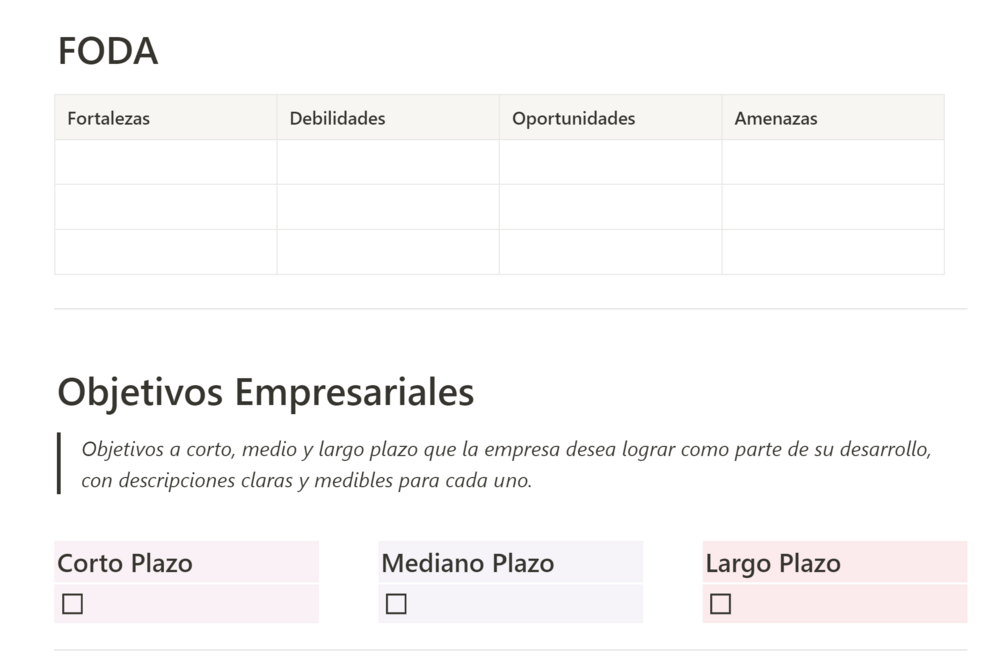Click first empty cell under Fortalezas
The image size is (1005, 672).
click(x=165, y=162)
